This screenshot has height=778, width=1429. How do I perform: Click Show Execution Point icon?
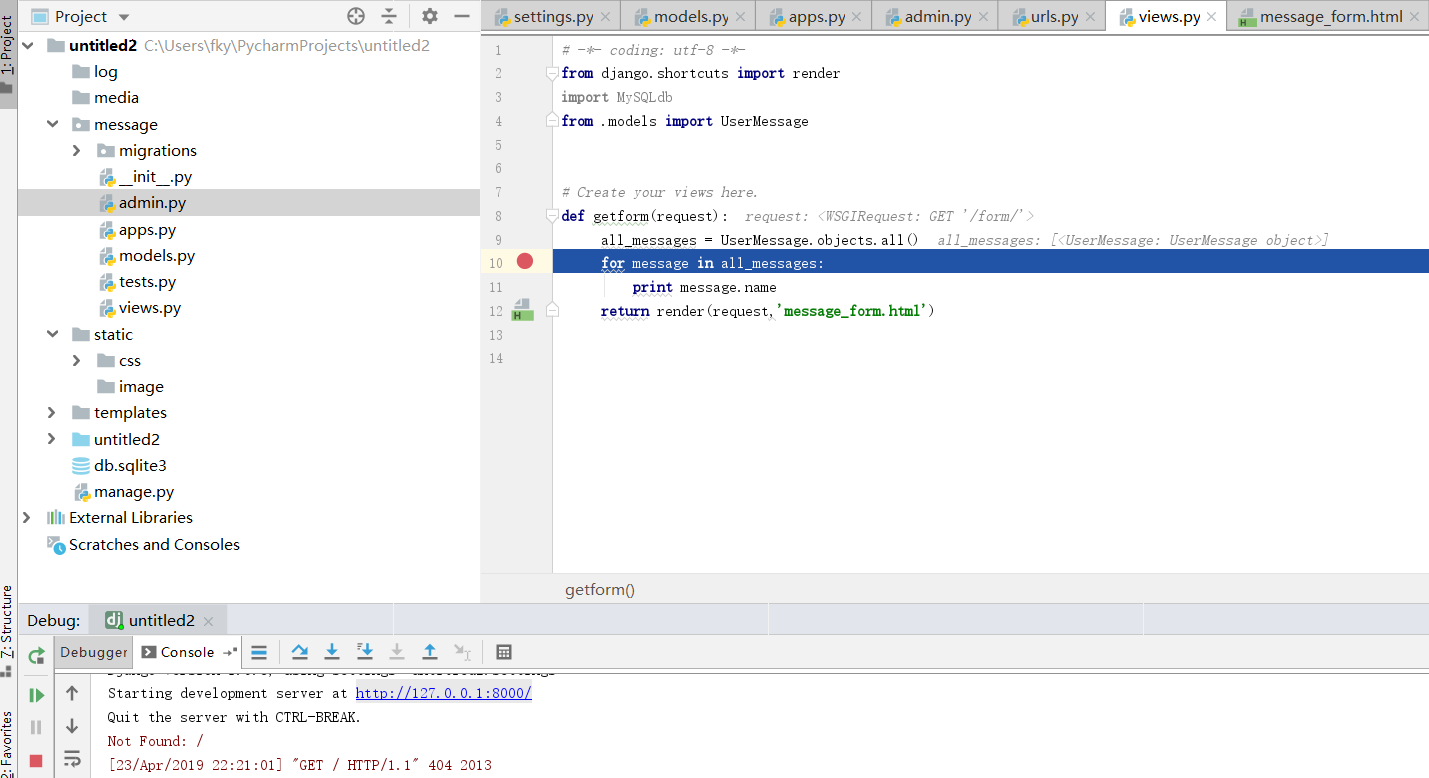click(259, 652)
